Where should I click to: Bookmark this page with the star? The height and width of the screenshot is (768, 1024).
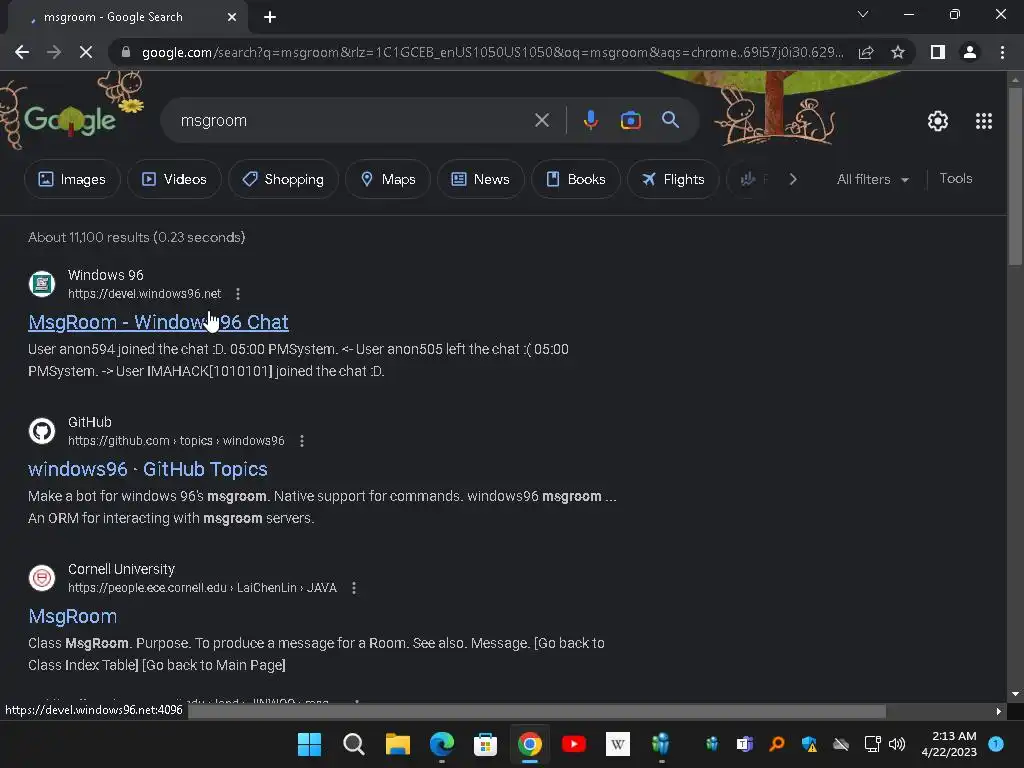[x=898, y=52]
